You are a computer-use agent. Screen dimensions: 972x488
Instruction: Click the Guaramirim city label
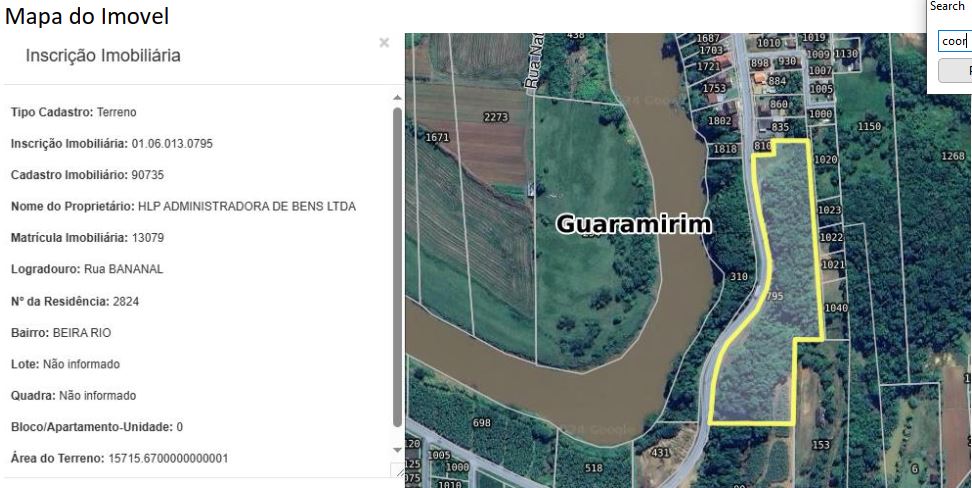click(634, 224)
